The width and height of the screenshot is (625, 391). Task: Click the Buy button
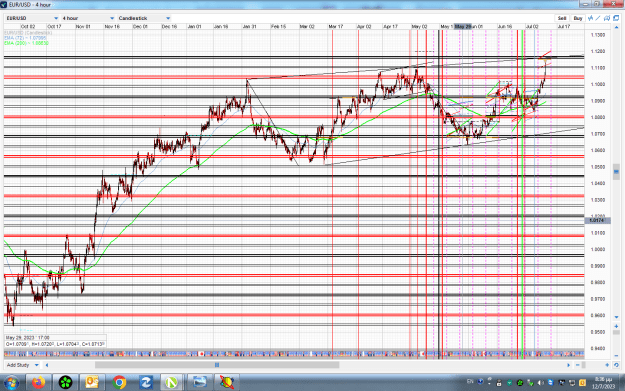tap(578, 18)
